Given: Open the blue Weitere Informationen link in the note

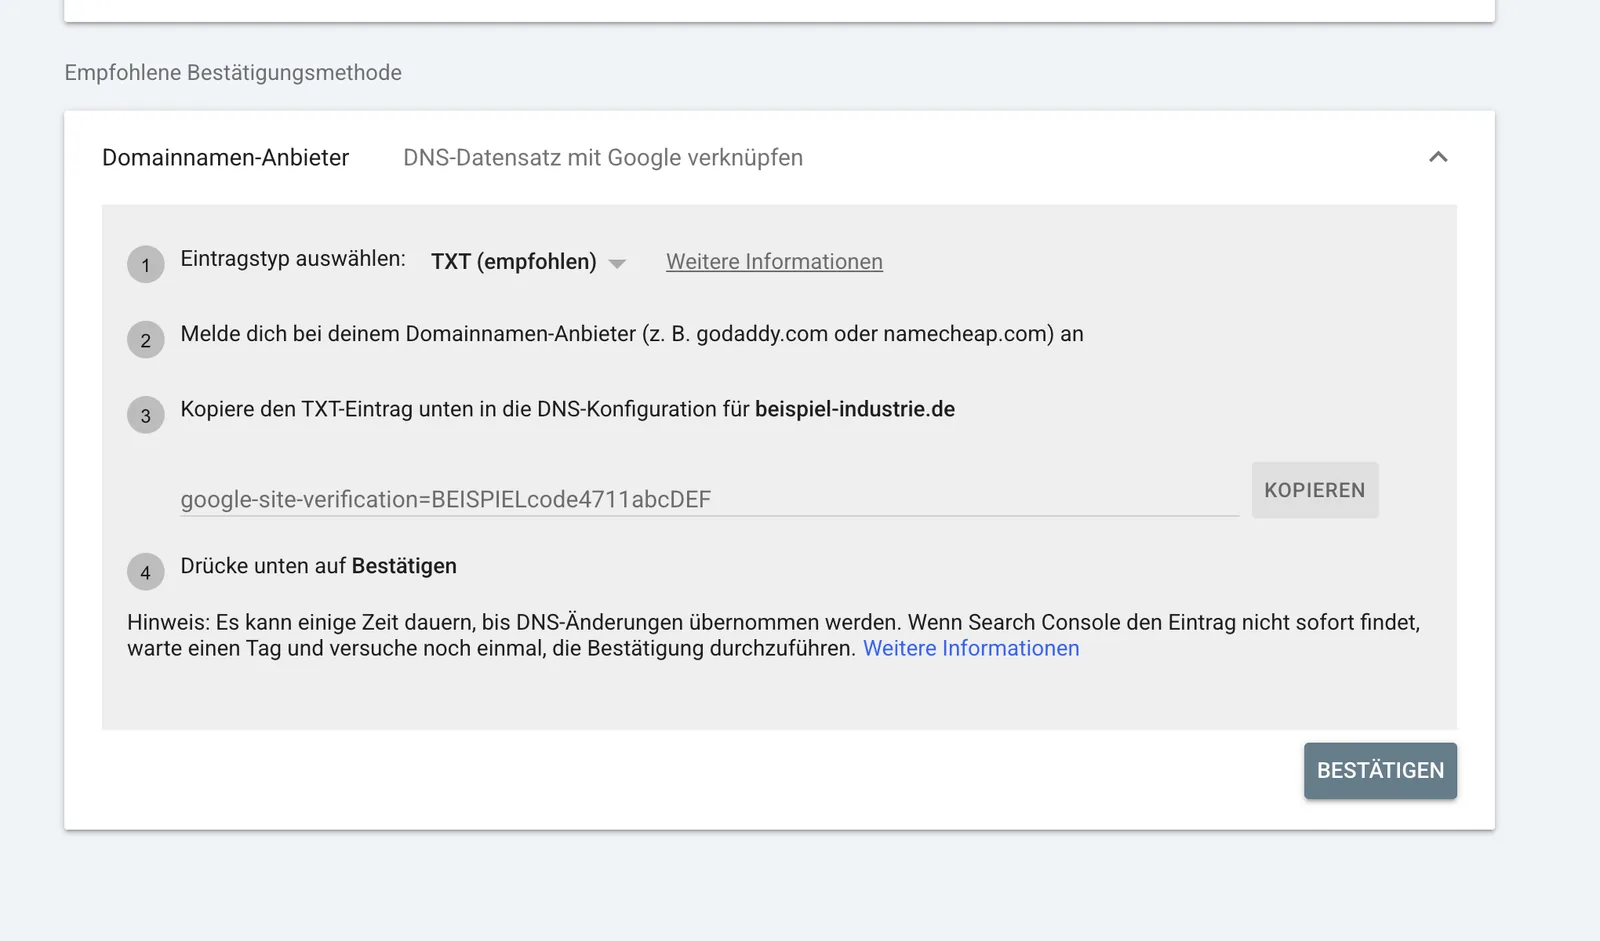Looking at the screenshot, I should [971, 648].
